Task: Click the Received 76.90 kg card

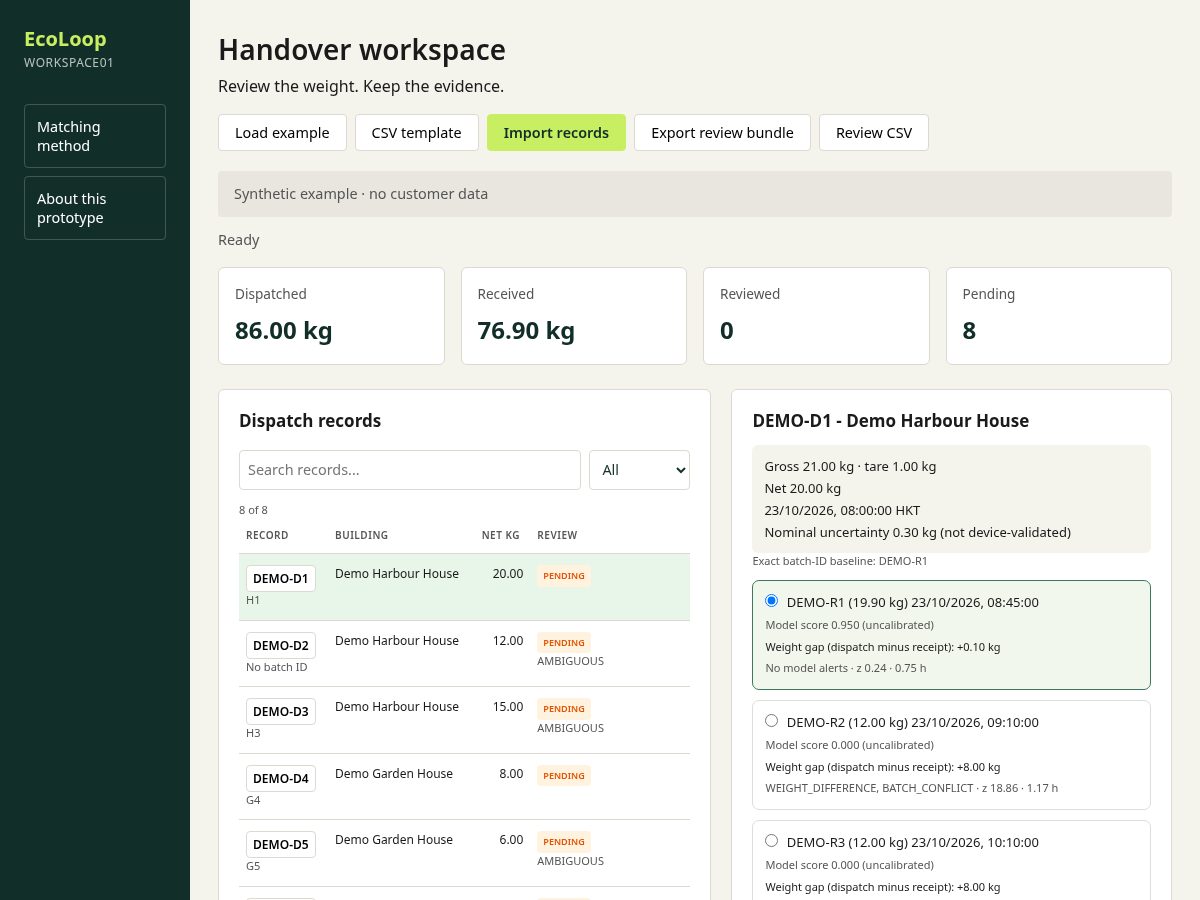Action: 574,316
